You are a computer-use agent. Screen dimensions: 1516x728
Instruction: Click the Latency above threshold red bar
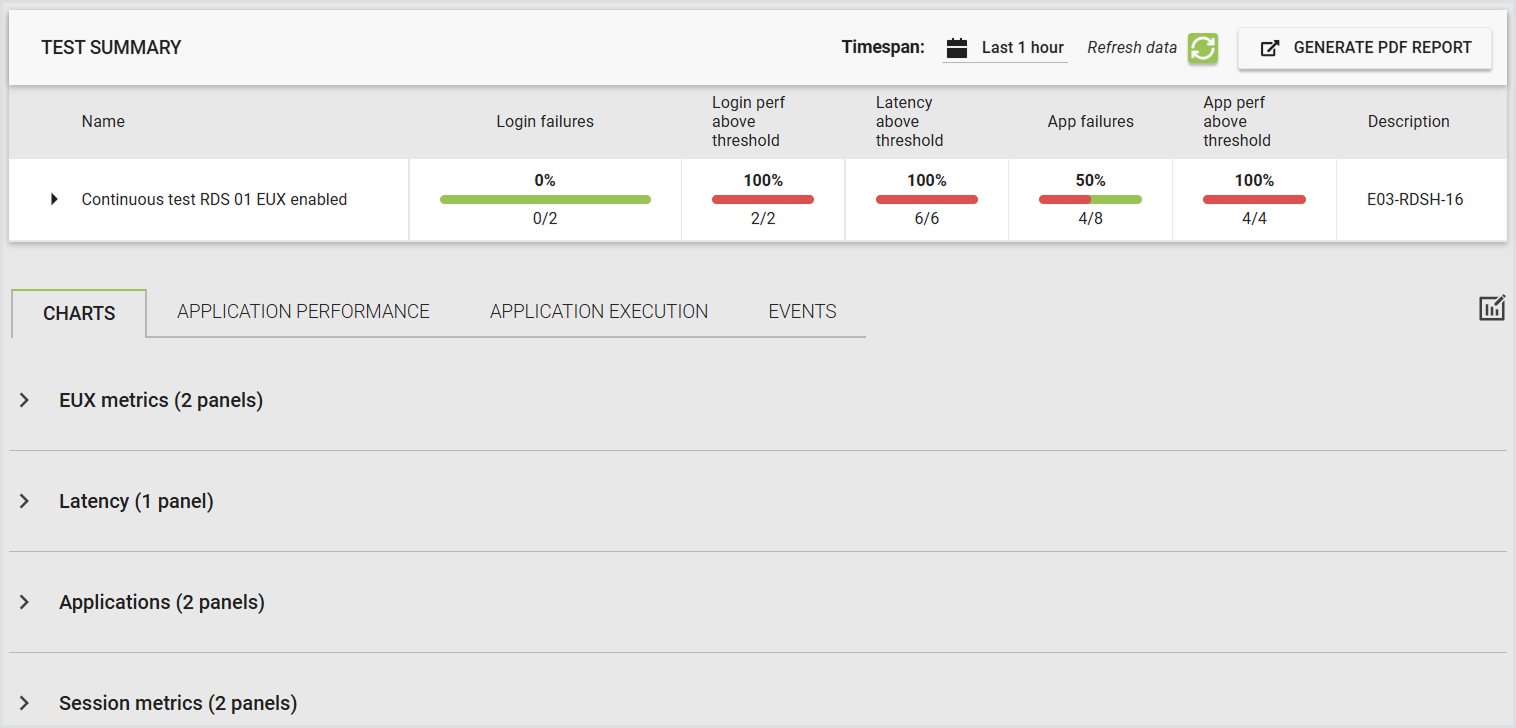tap(927, 200)
